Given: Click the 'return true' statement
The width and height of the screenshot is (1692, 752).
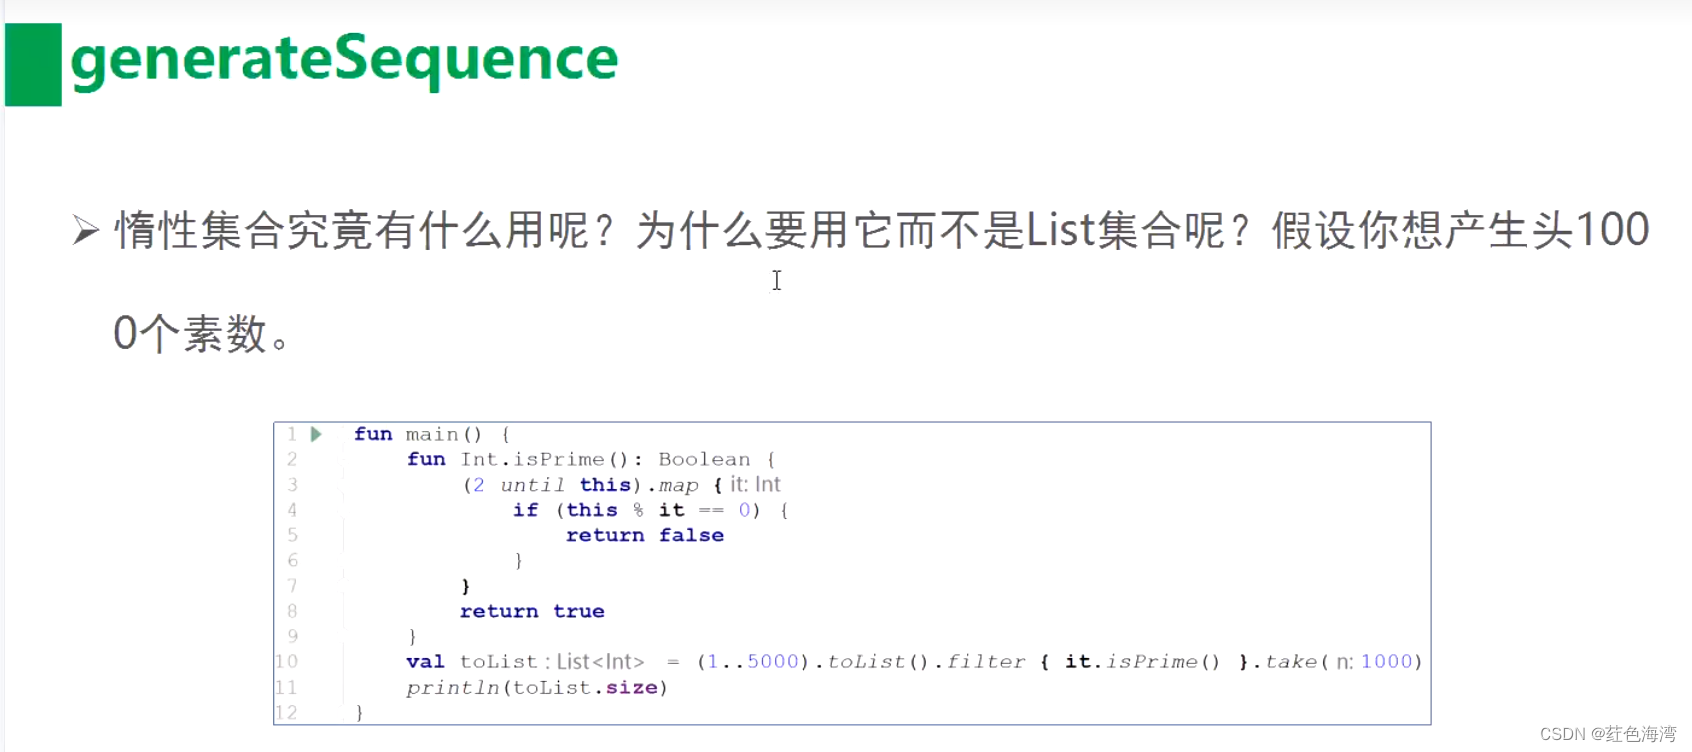Looking at the screenshot, I should [x=532, y=611].
